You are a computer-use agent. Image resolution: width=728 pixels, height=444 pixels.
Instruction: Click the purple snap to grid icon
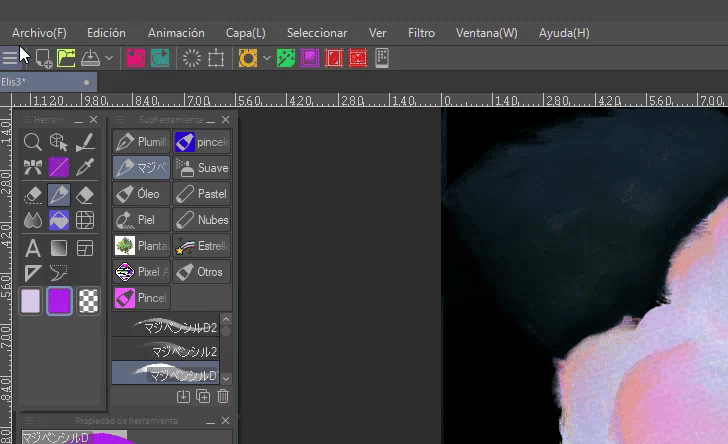(x=310, y=58)
